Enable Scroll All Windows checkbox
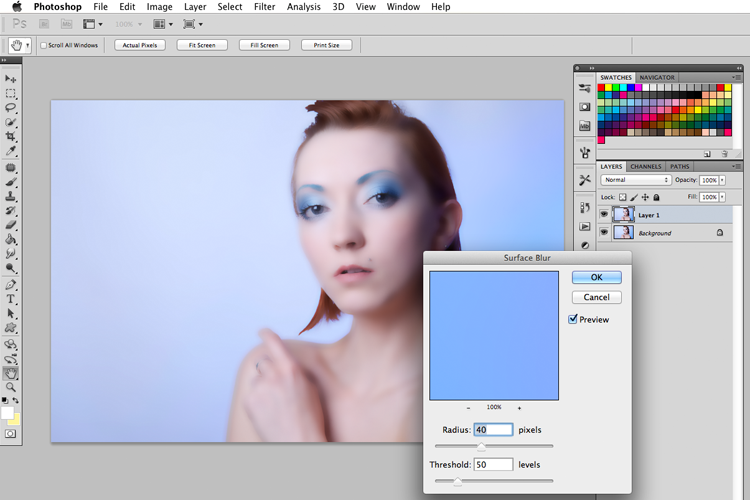Screen dimensions: 750x500 click(x=44, y=45)
